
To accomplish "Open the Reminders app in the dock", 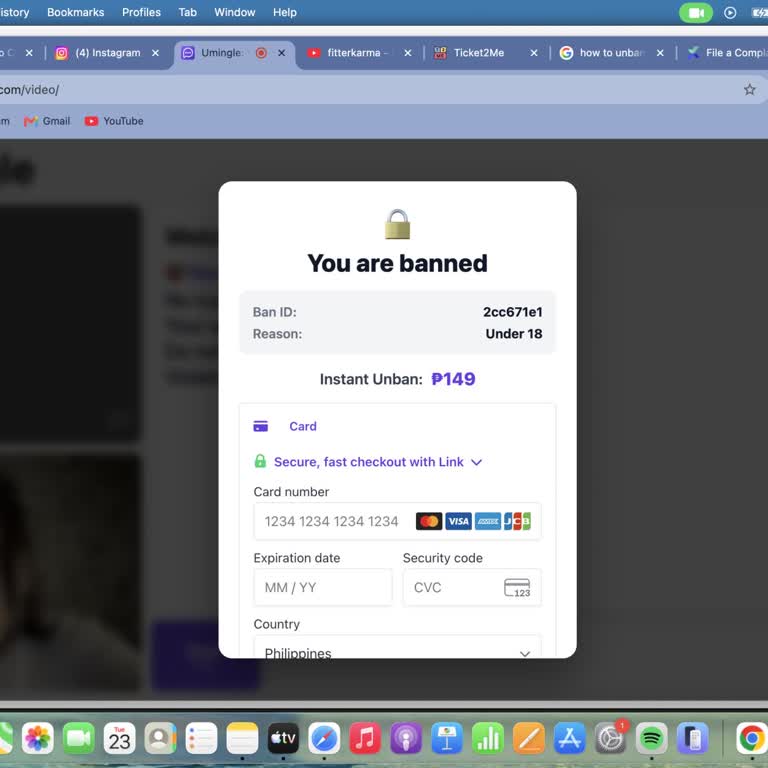I will click(x=201, y=738).
